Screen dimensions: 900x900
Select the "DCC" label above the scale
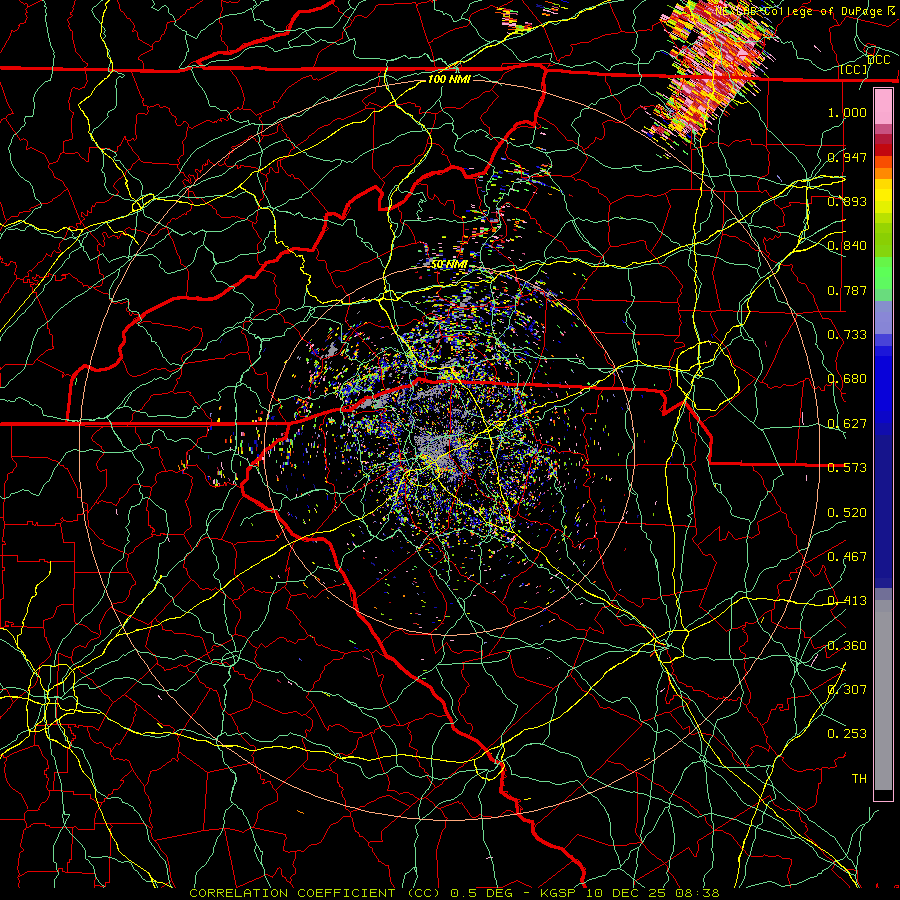coord(878,60)
